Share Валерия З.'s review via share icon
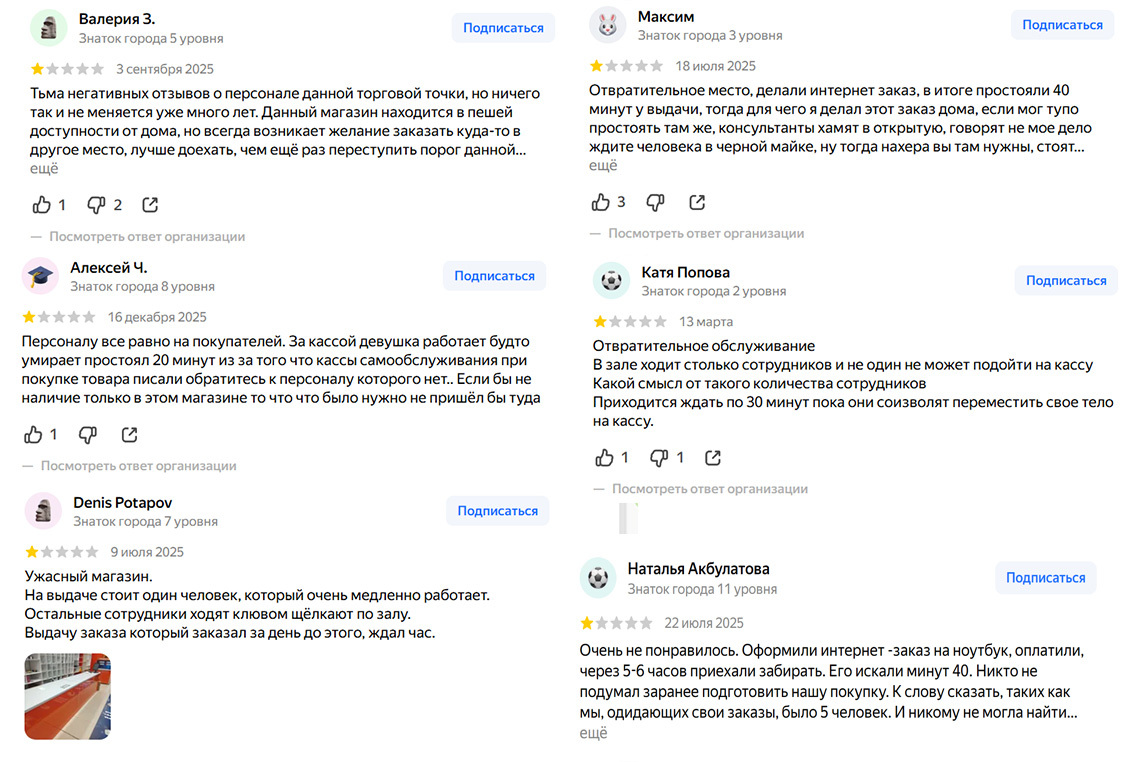This screenshot has width=1126, height=762. pos(149,205)
